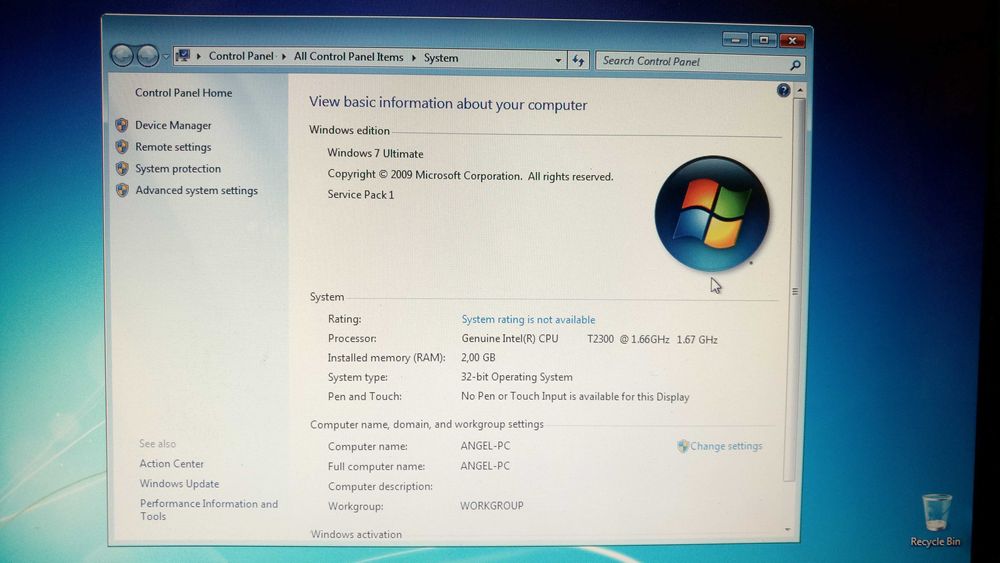The height and width of the screenshot is (563, 1000).
Task: Click the scrollbar up arrow
Action: click(x=799, y=91)
